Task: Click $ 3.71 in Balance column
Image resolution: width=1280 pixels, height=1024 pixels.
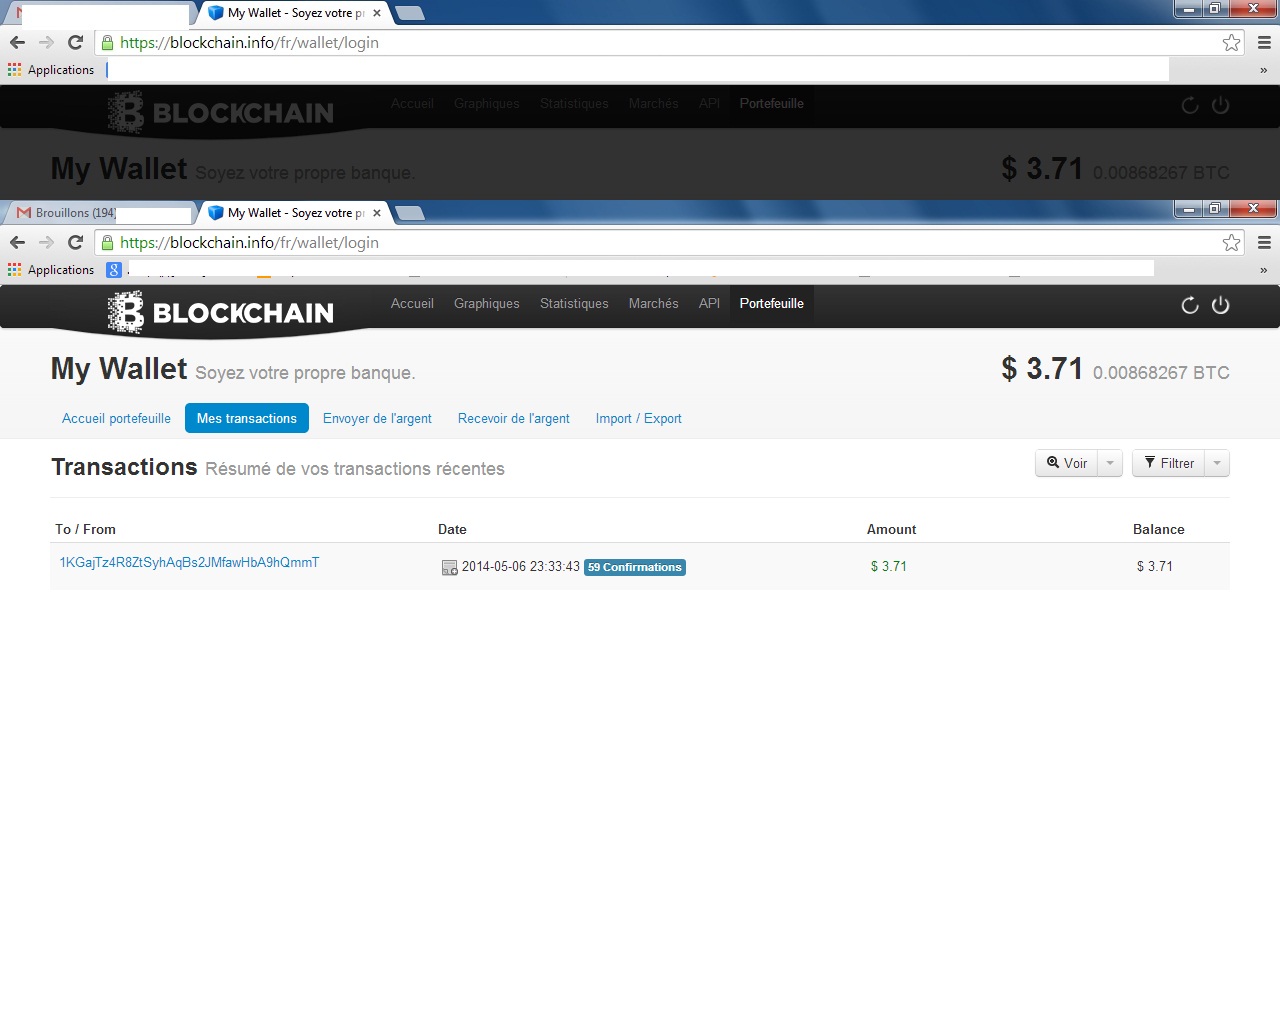Action: 1155,566
